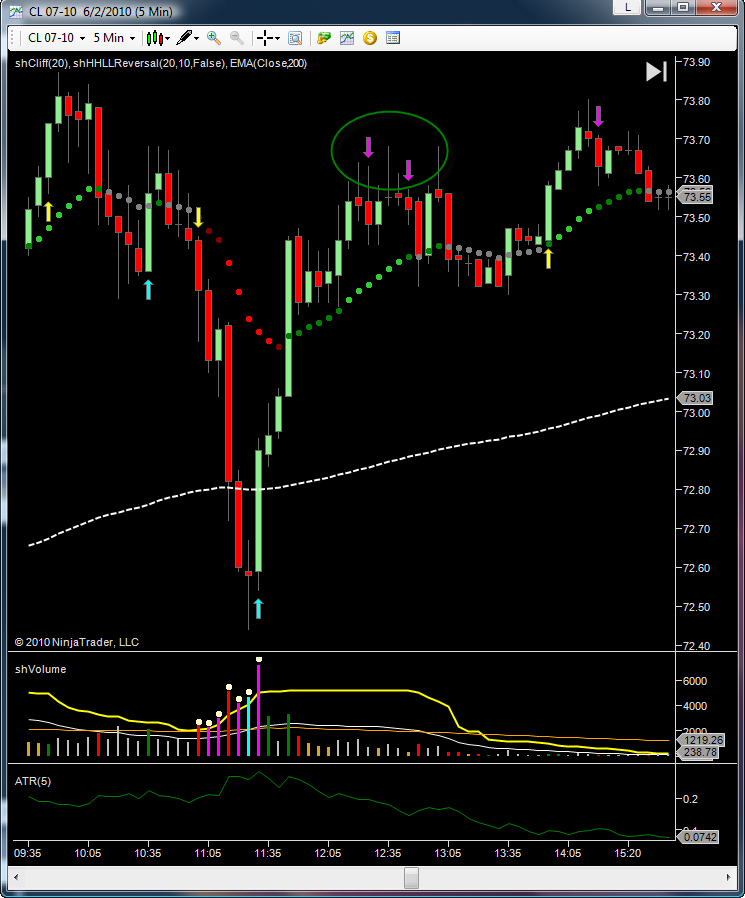Click the indicator label shCliff(20), shHHLLReversal
The width and height of the screenshot is (745, 898).
click(x=161, y=64)
